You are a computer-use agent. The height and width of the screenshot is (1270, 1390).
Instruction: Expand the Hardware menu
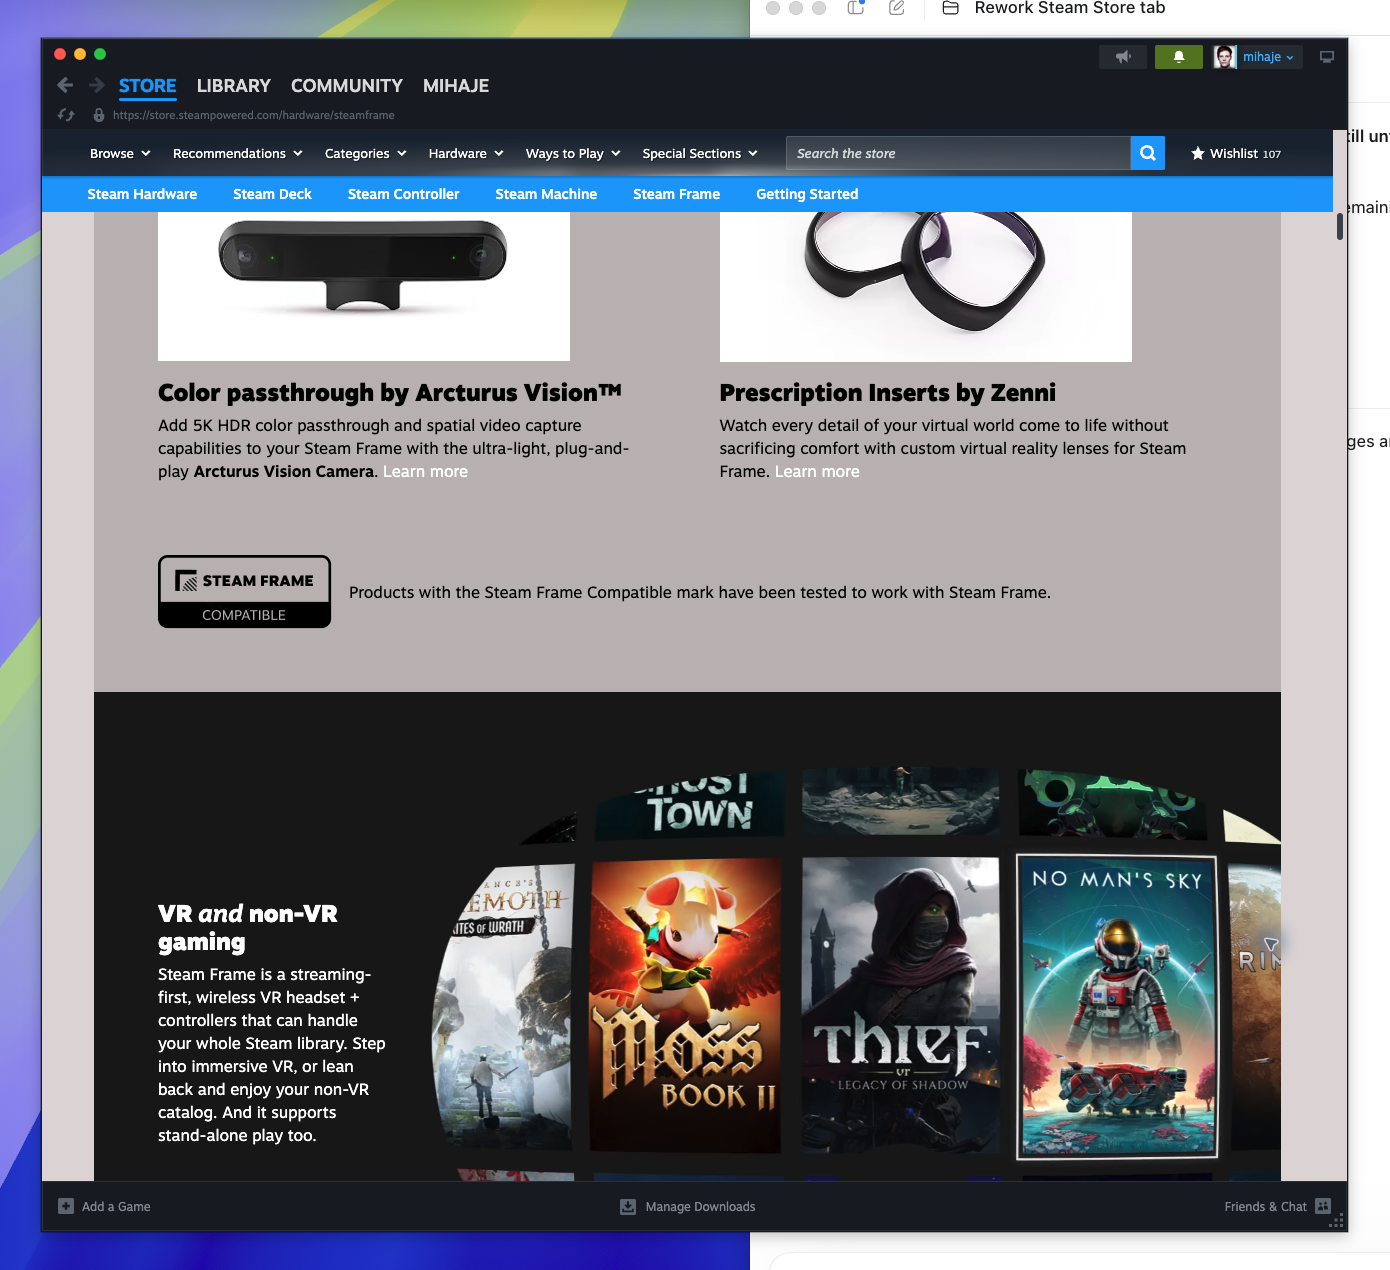pyautogui.click(x=466, y=153)
